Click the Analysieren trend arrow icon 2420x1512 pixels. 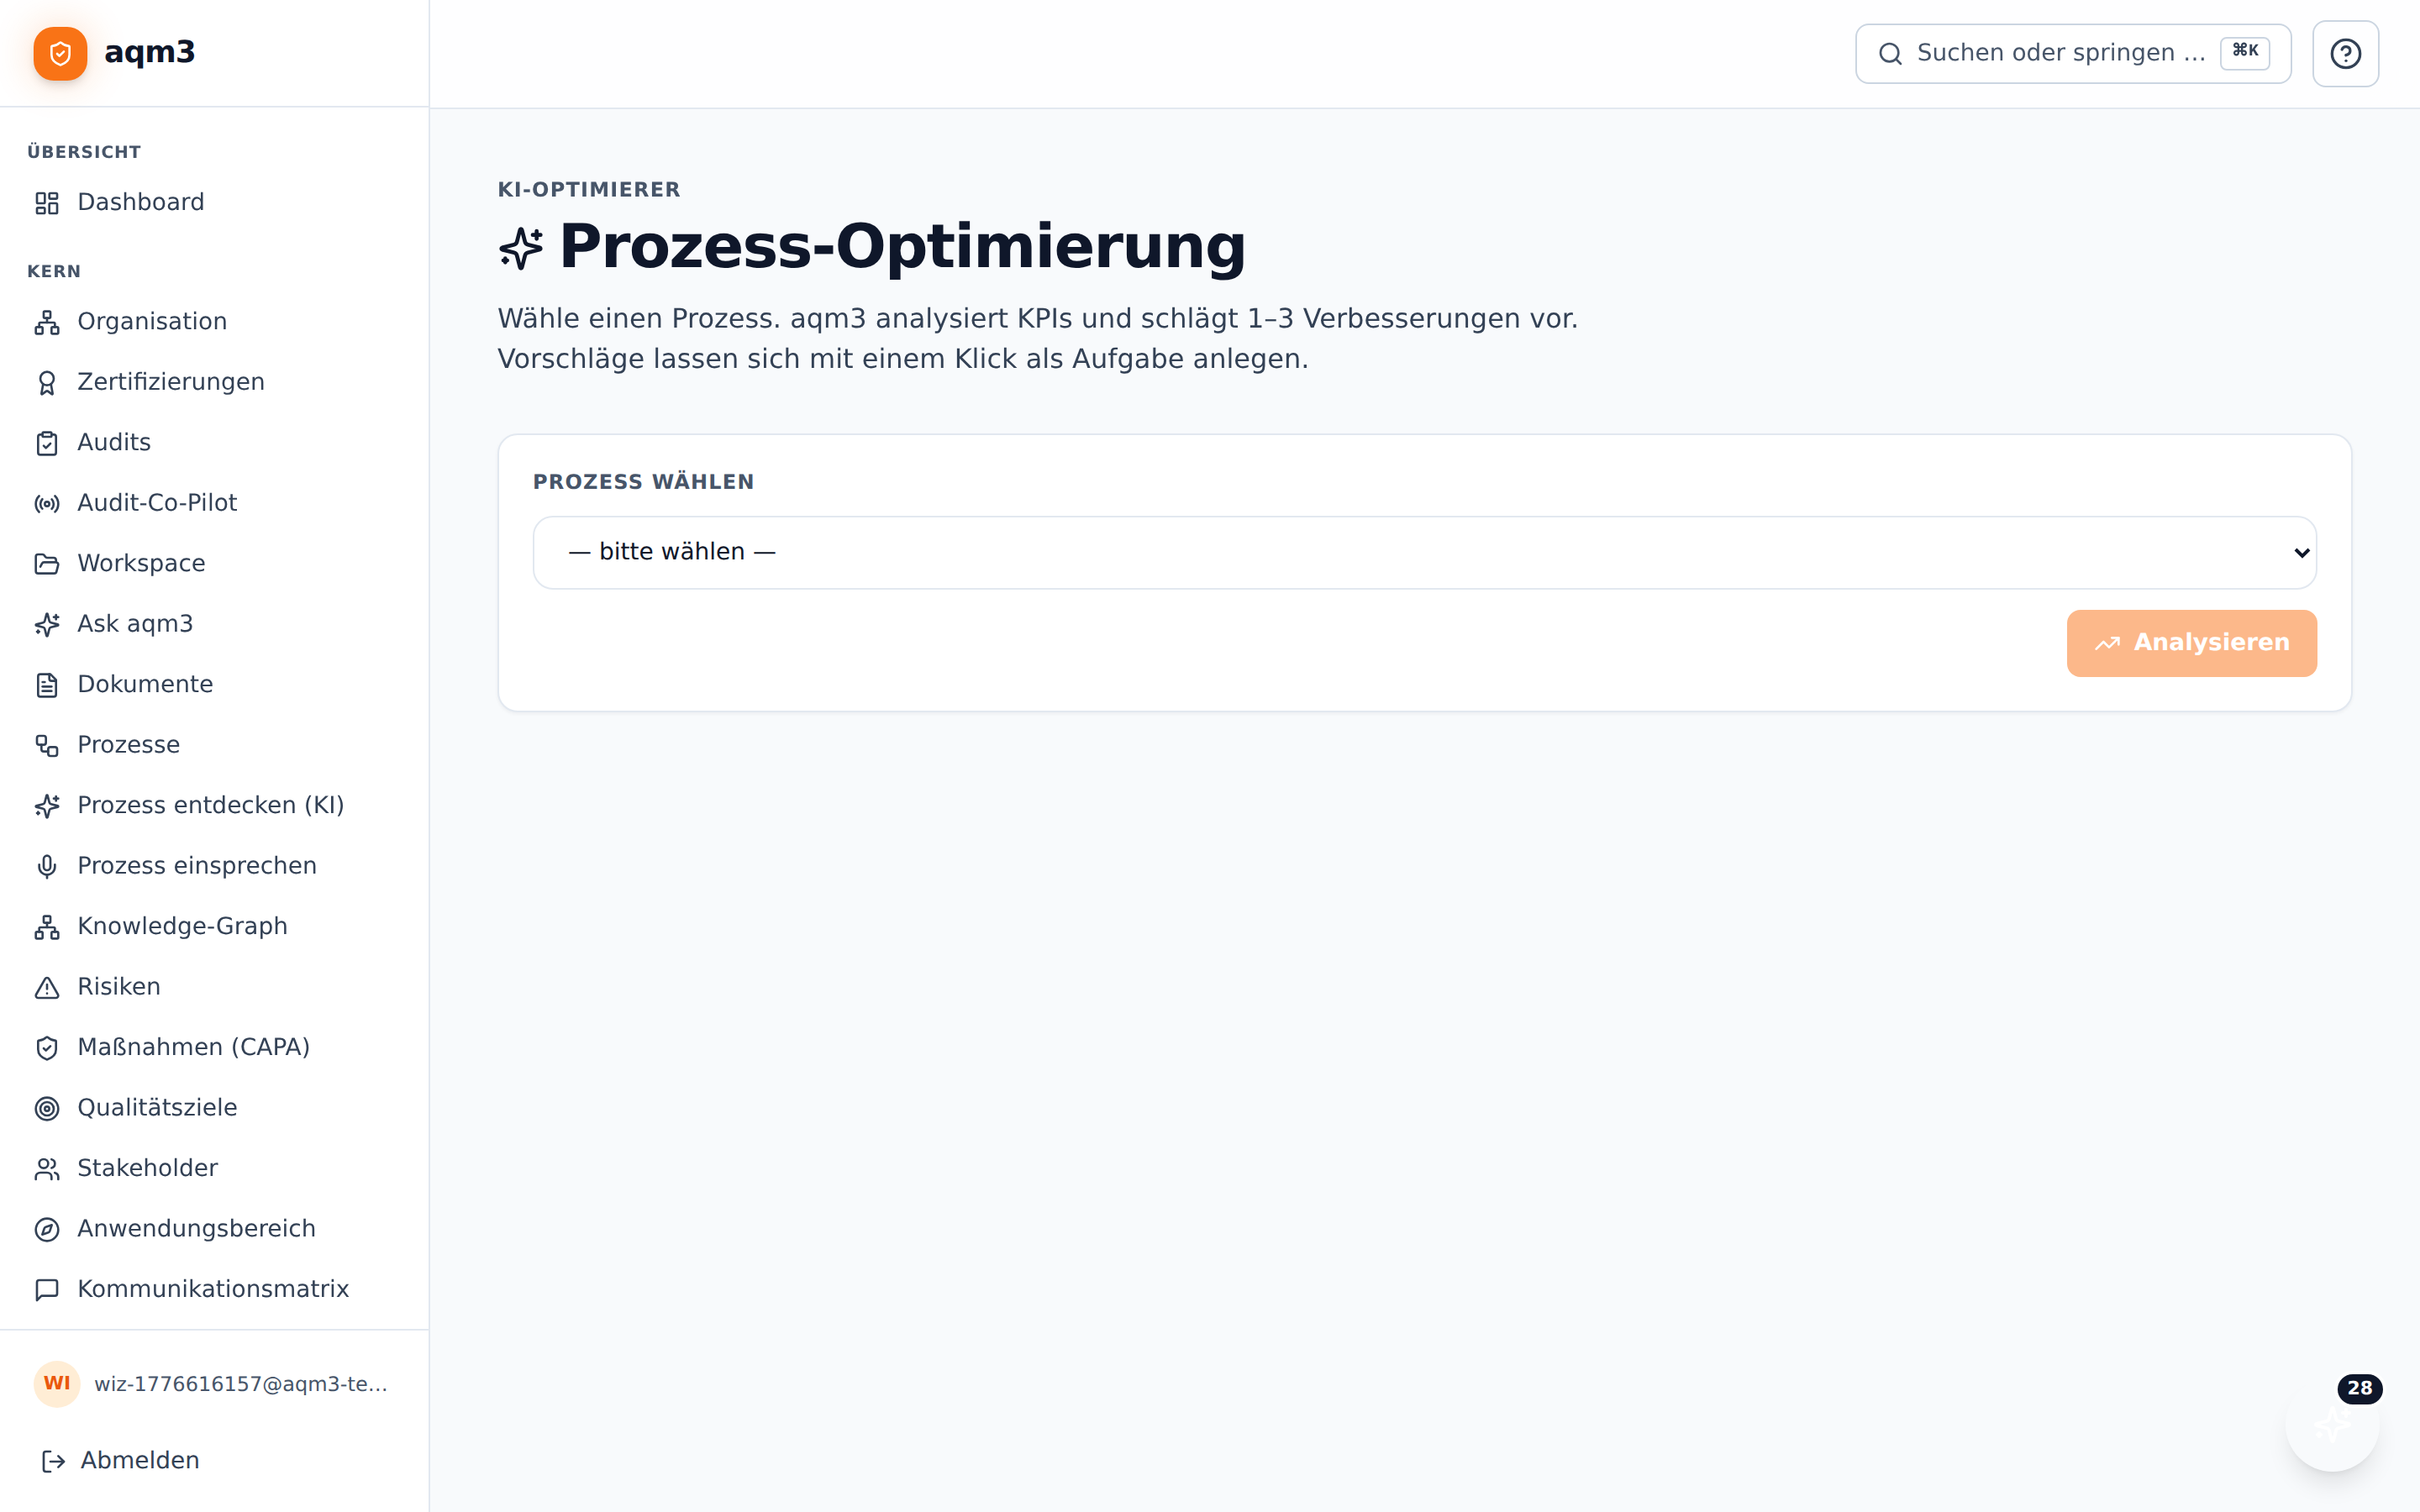click(x=2107, y=644)
